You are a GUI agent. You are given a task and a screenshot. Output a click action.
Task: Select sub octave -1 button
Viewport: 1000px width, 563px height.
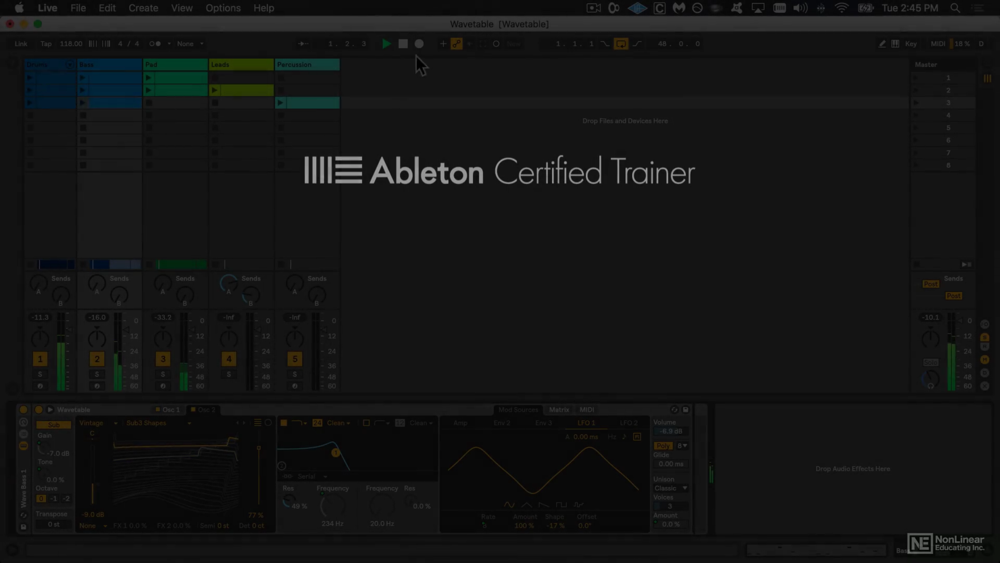point(54,499)
